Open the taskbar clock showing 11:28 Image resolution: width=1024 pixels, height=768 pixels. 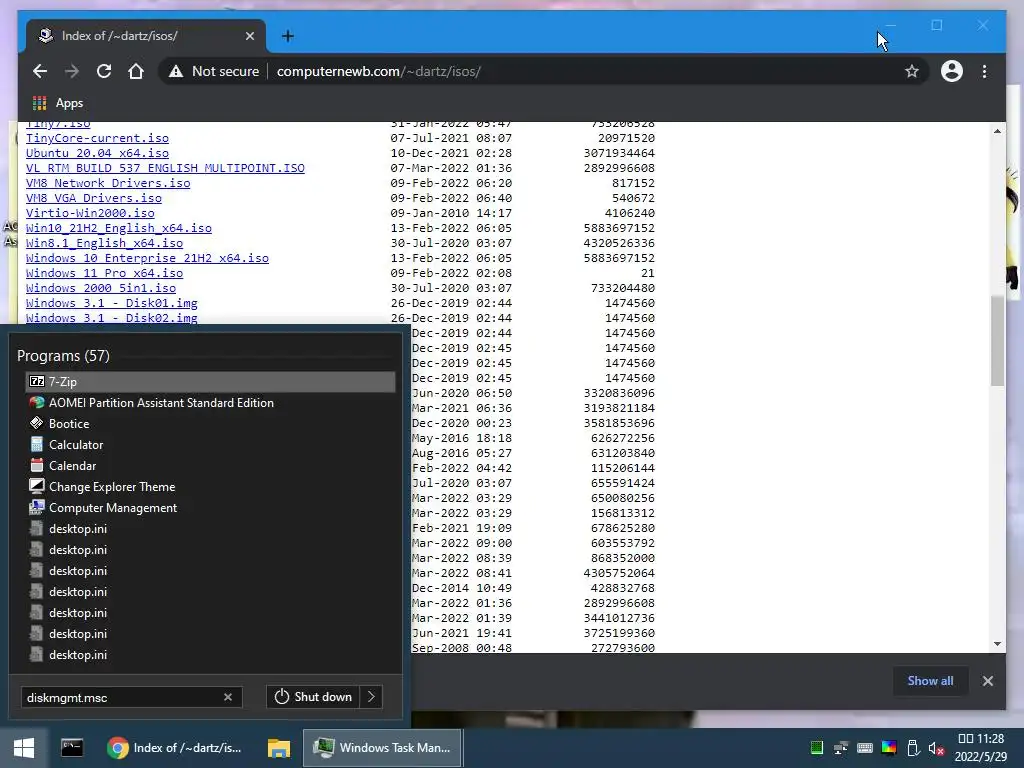pos(981,748)
